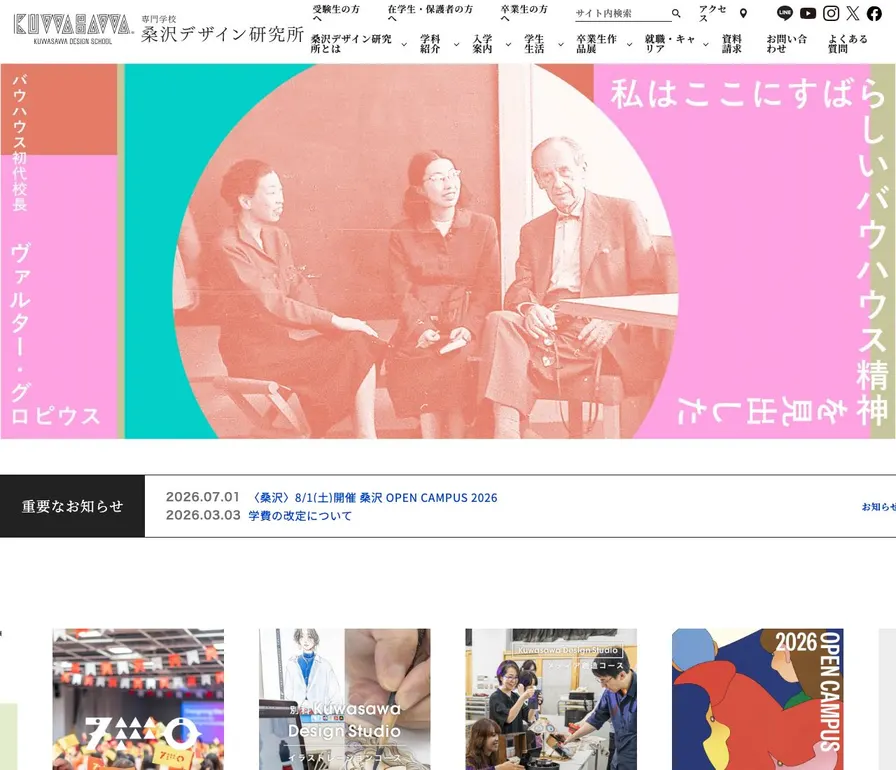Expand the 入学案内 menu chevron
The height and width of the screenshot is (770, 896).
[x=508, y=45]
